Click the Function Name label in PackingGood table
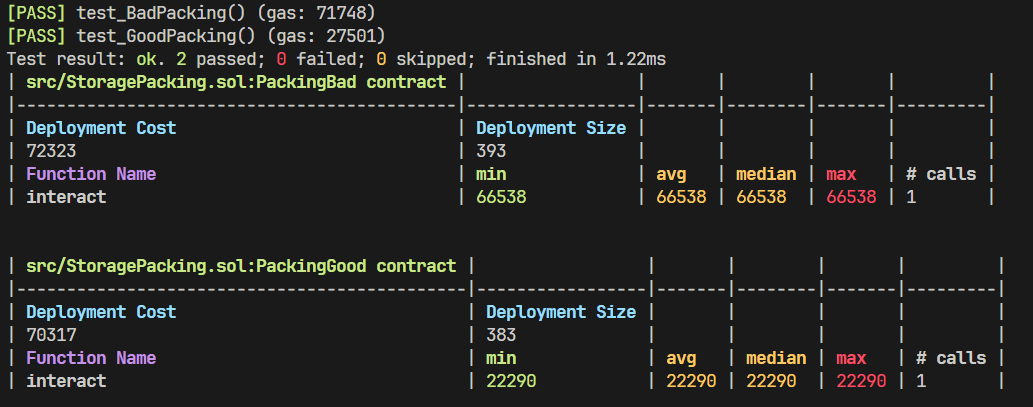 coord(91,358)
